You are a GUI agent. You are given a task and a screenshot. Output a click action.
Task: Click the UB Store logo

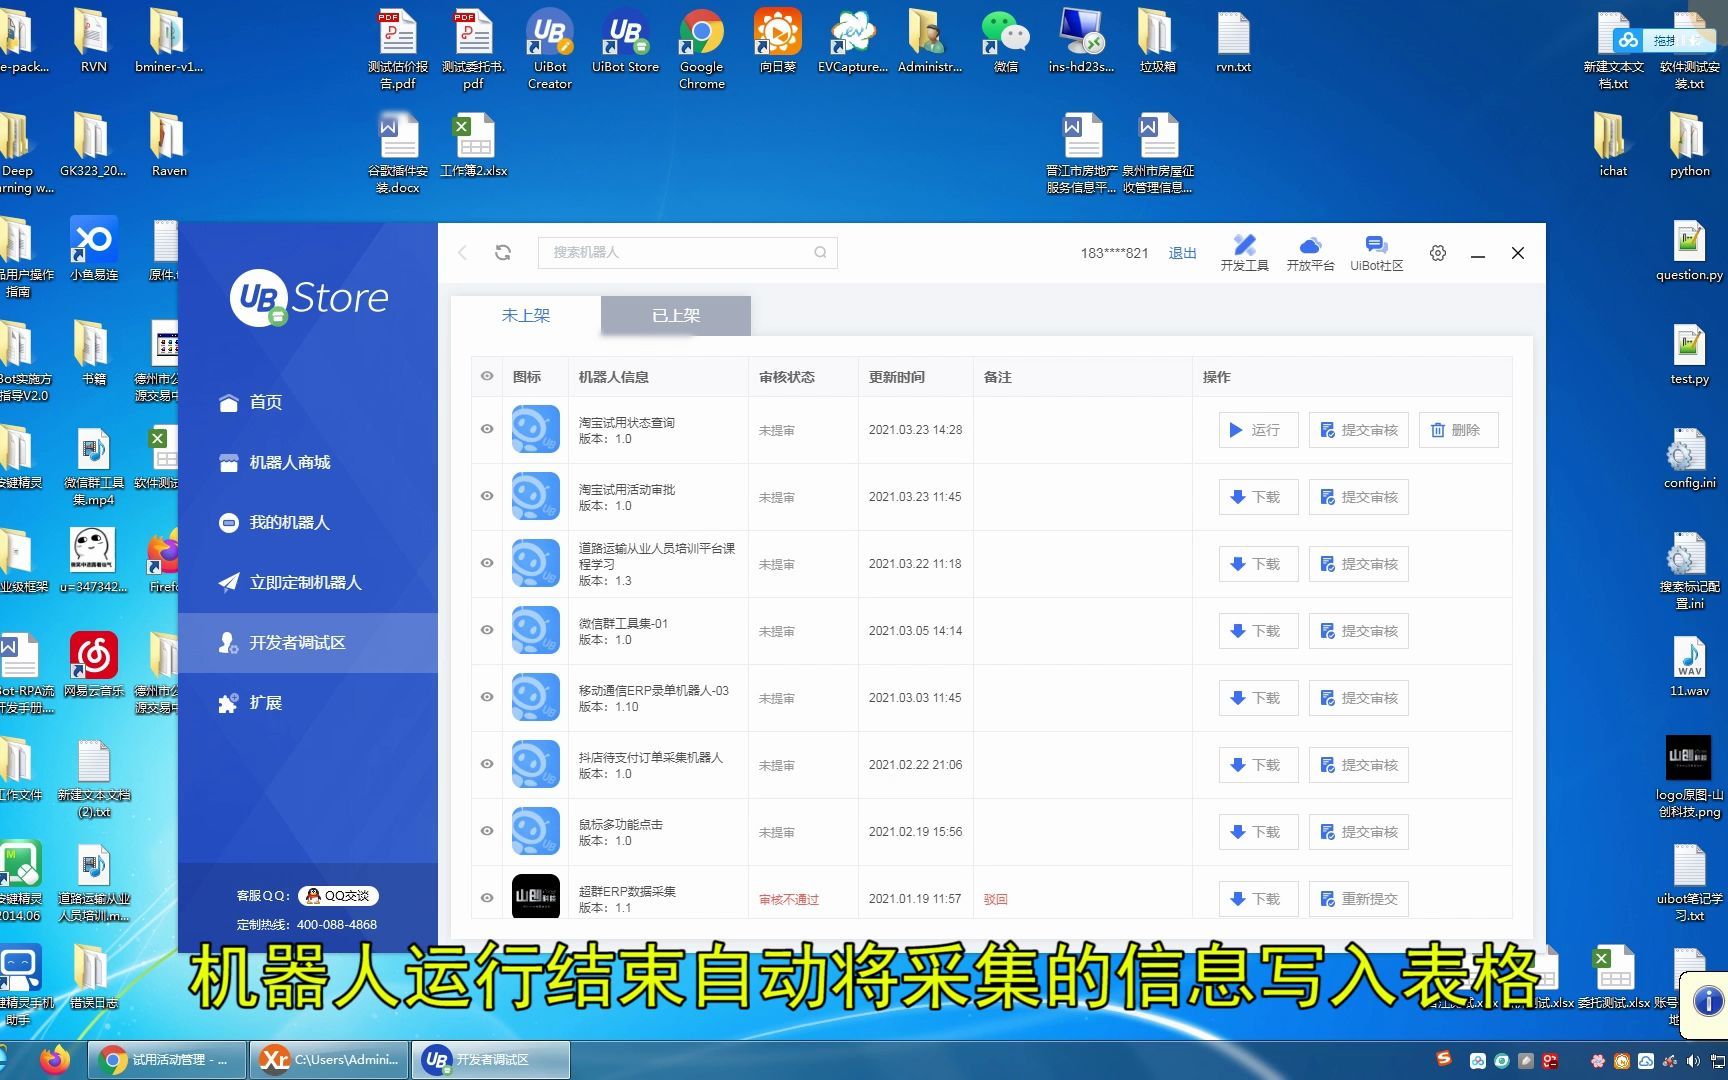click(x=309, y=297)
